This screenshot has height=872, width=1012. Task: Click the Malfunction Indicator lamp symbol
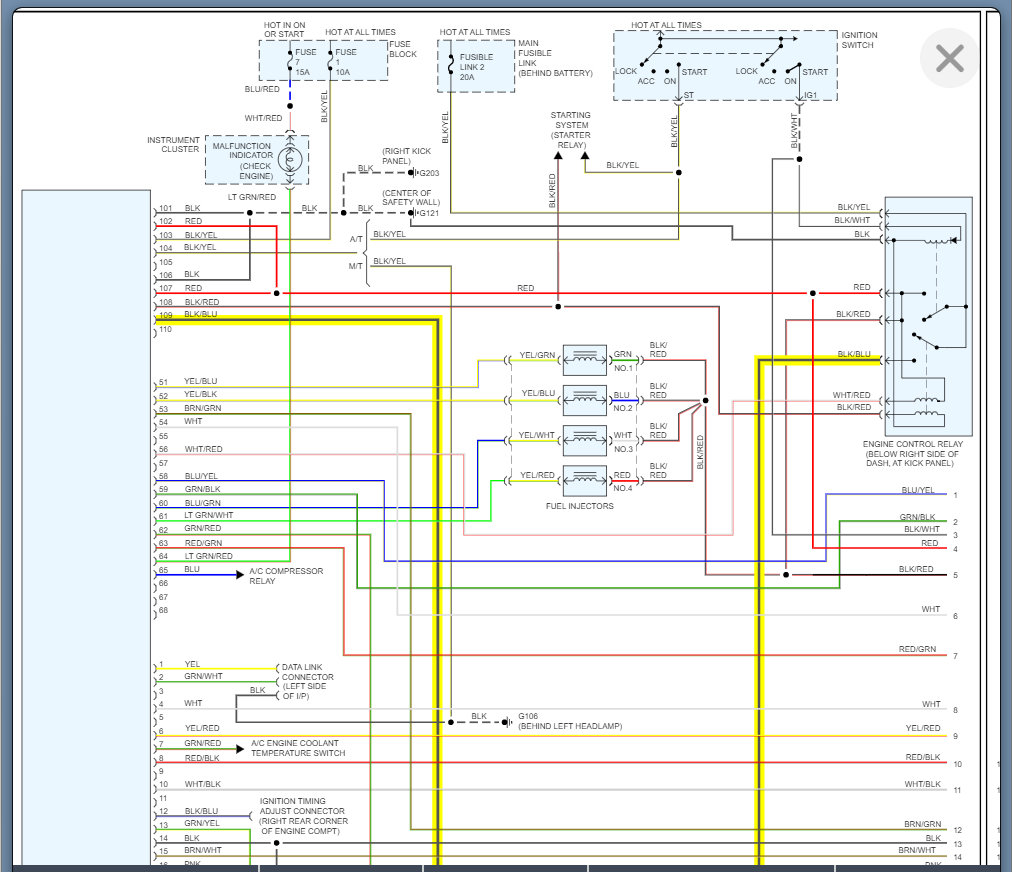tap(292, 161)
